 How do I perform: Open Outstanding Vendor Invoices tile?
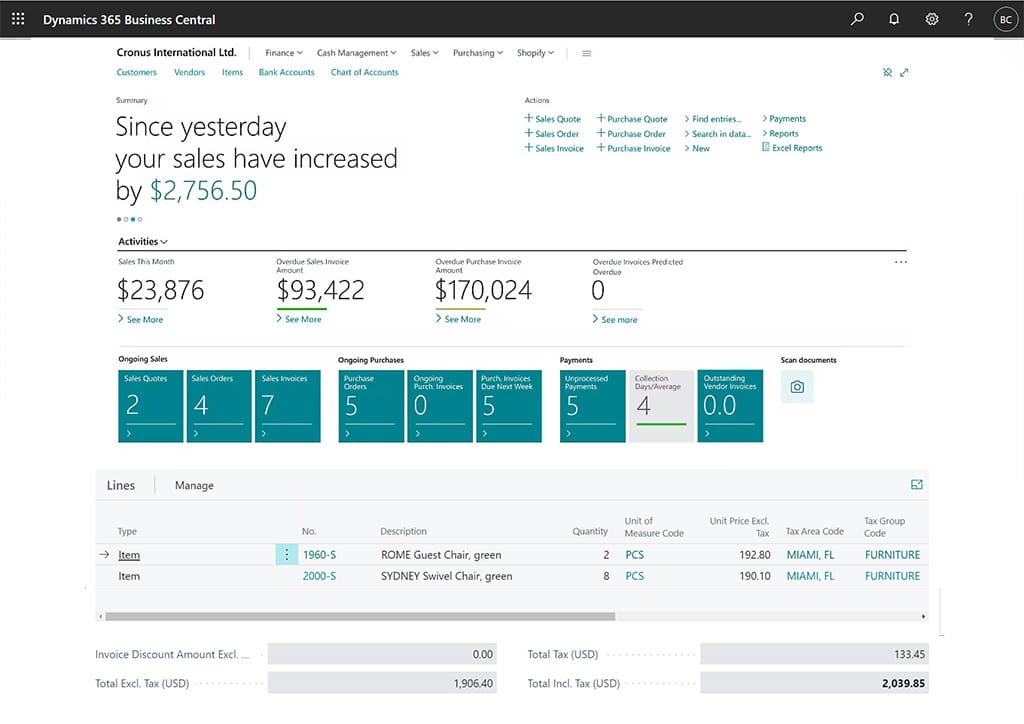tap(730, 406)
